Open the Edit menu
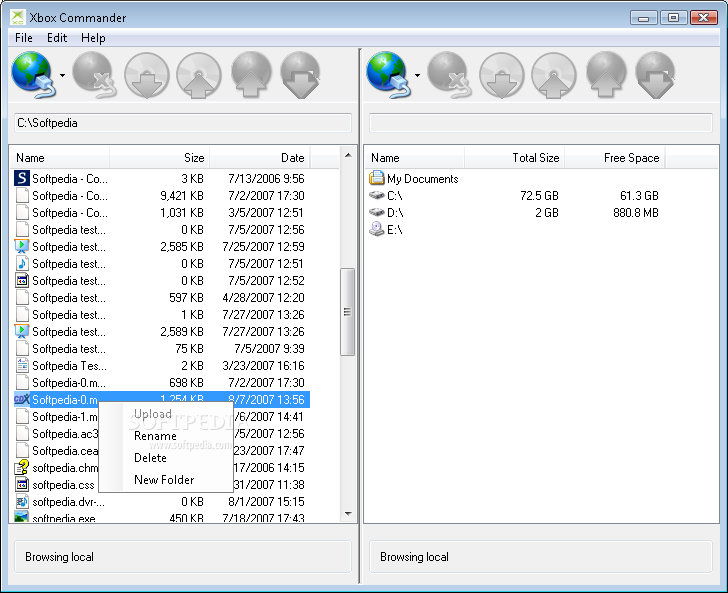 (57, 38)
